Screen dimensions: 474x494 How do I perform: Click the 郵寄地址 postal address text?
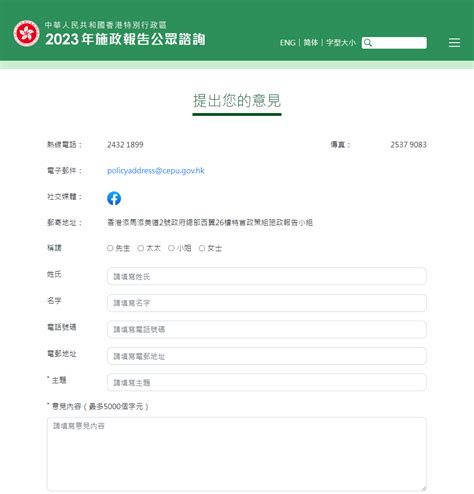point(210,222)
